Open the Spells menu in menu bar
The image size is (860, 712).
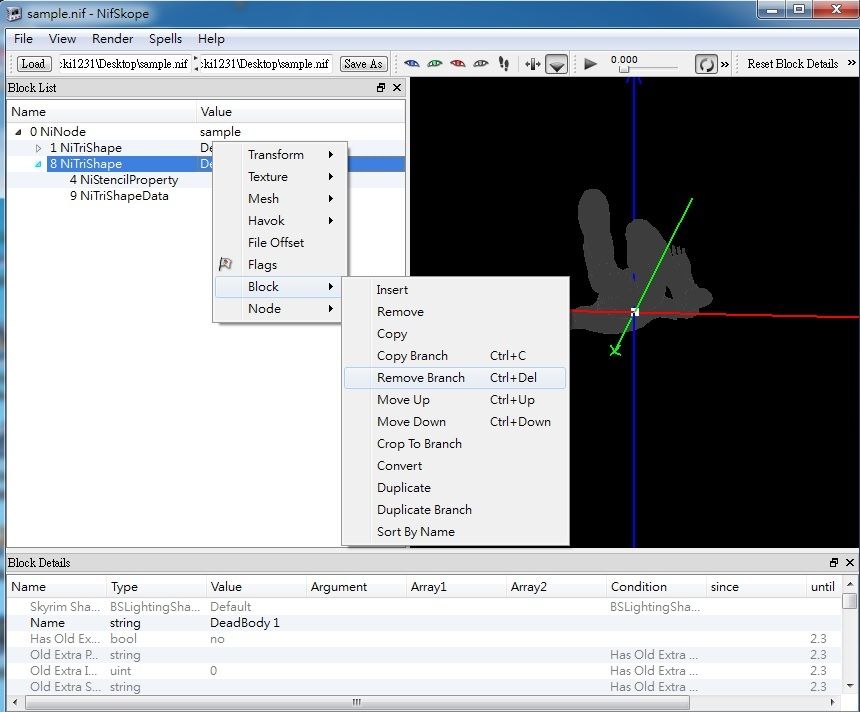(x=165, y=39)
